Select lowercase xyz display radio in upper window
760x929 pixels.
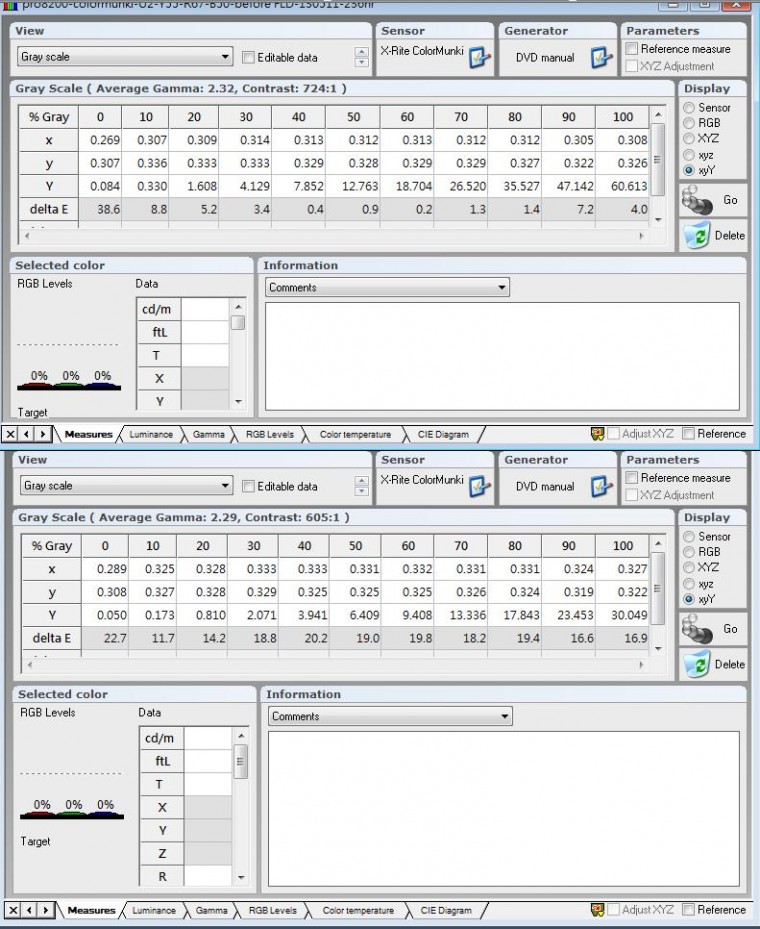coord(689,155)
